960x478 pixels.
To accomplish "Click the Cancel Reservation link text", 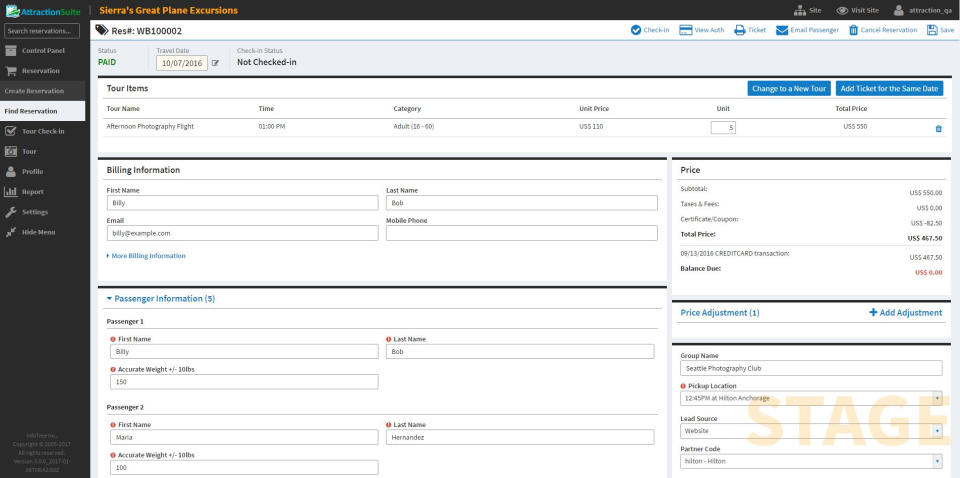I will (x=889, y=30).
